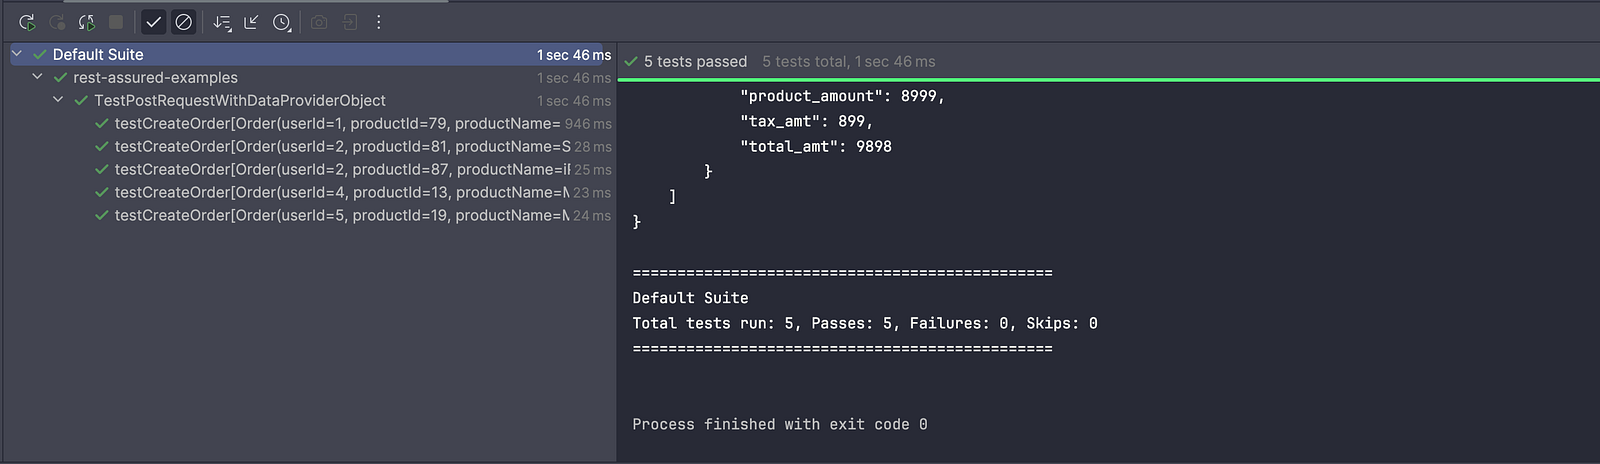
Task: Click '"product_amount": 8999,' console line
Action: (x=842, y=96)
